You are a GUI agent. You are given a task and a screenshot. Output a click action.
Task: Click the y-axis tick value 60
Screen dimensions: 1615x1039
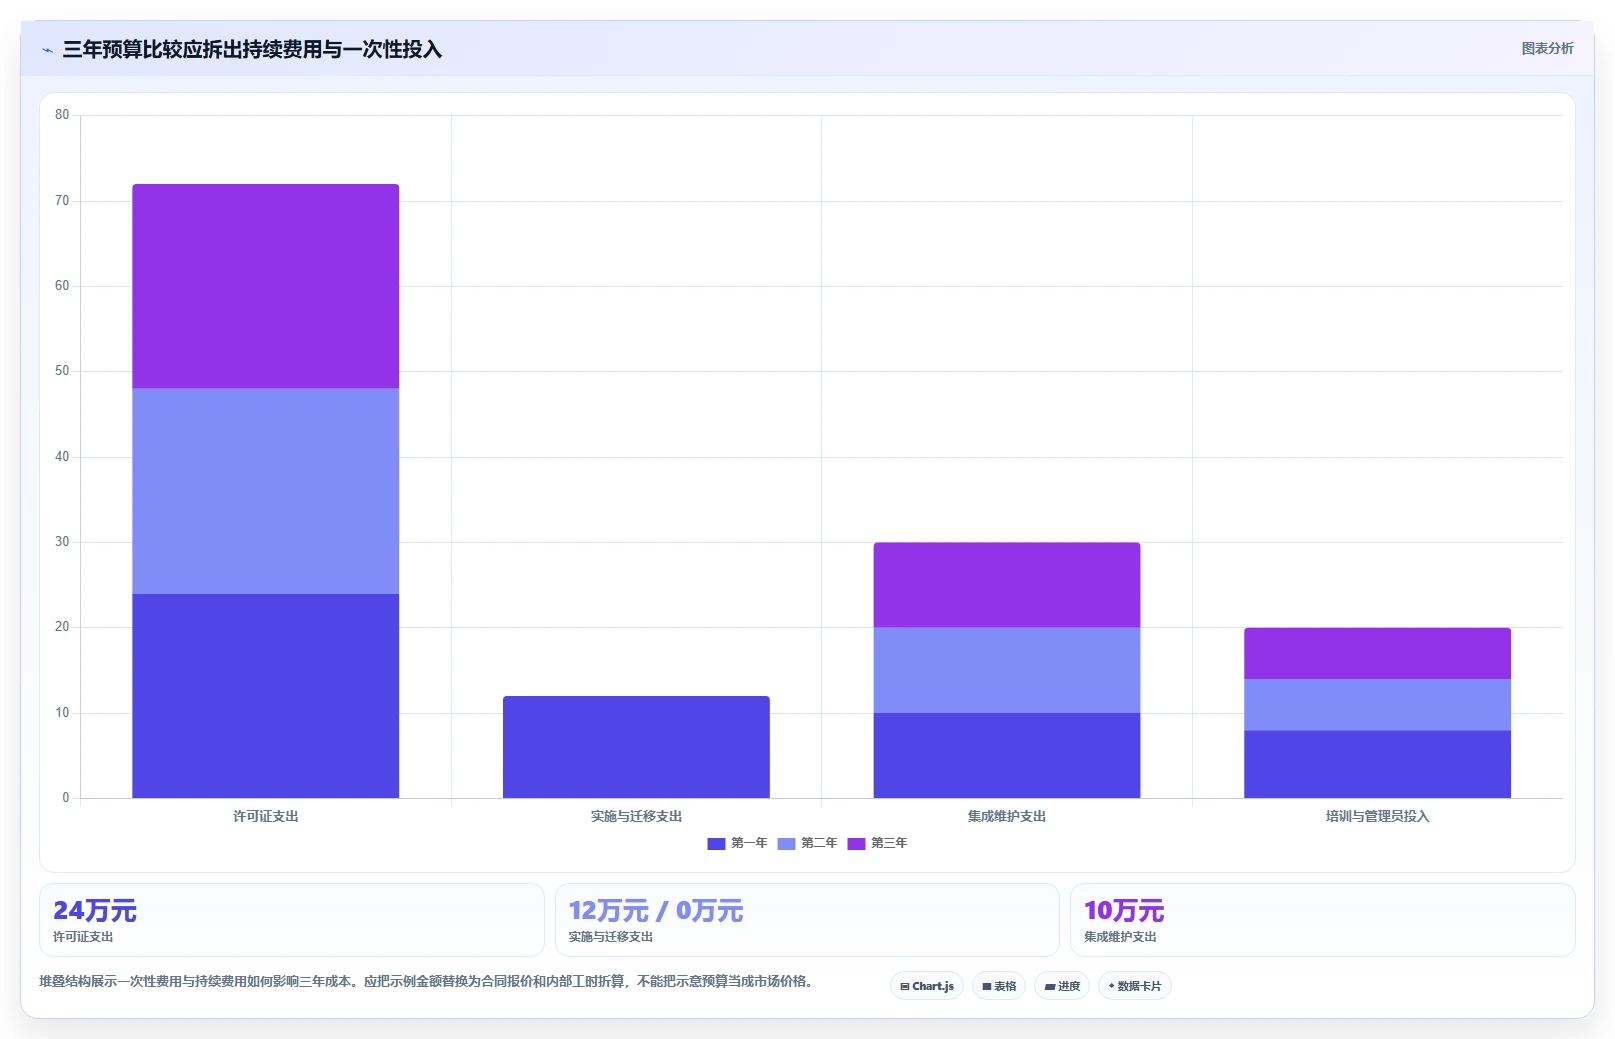coord(62,286)
